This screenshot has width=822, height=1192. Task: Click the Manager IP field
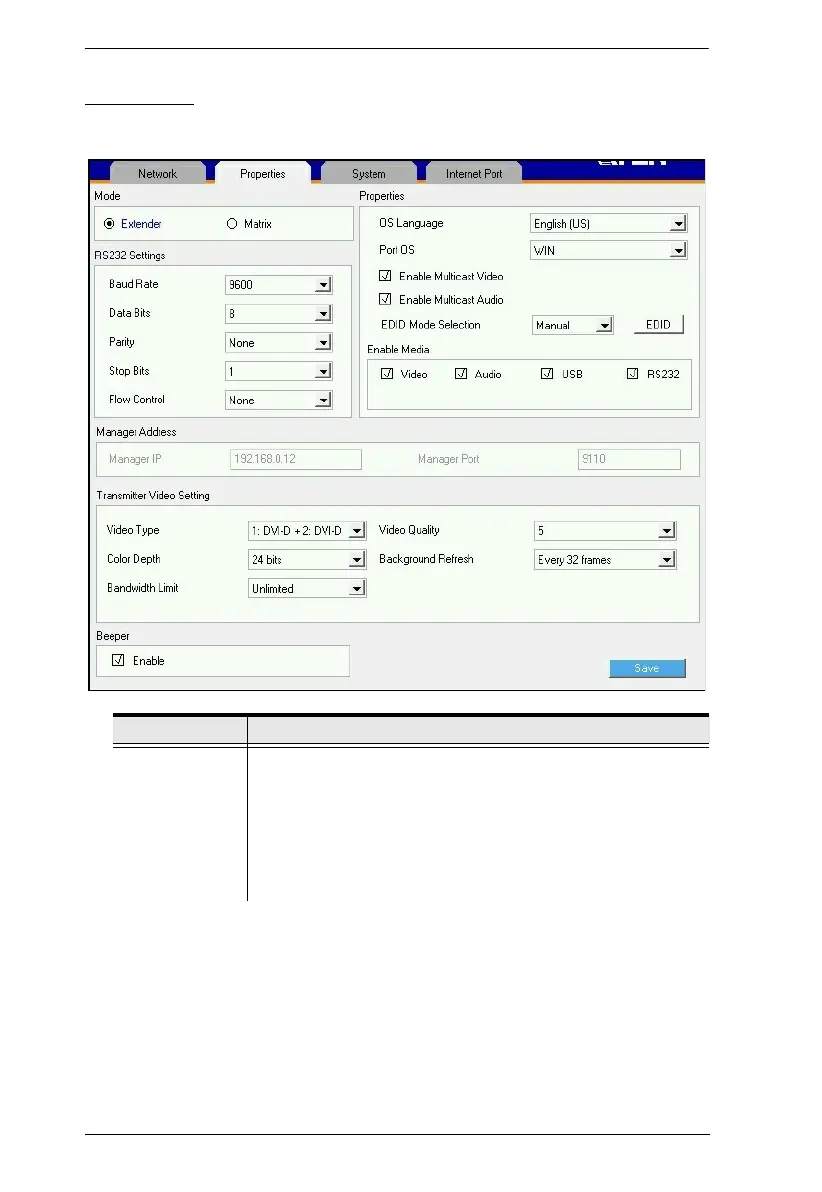(296, 459)
